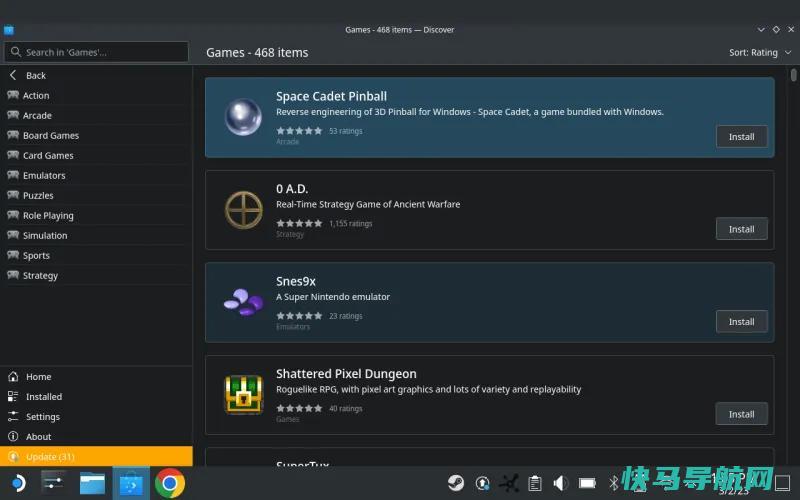Click the gamepad icon beside Strategy
The height and width of the screenshot is (500, 800).
tap(13, 275)
